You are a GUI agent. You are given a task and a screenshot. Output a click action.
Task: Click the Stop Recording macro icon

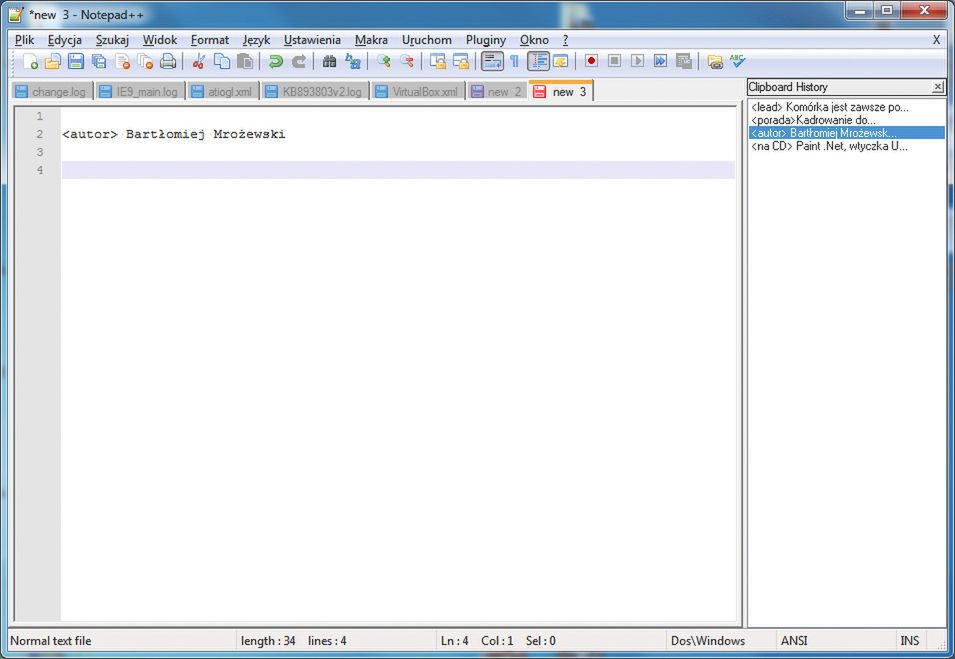coord(614,61)
